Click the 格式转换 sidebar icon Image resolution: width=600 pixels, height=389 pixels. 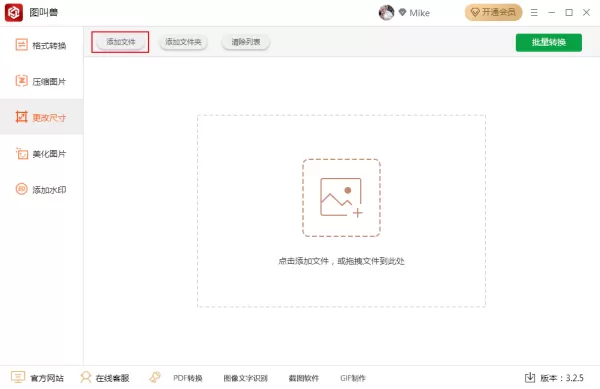tap(21, 45)
